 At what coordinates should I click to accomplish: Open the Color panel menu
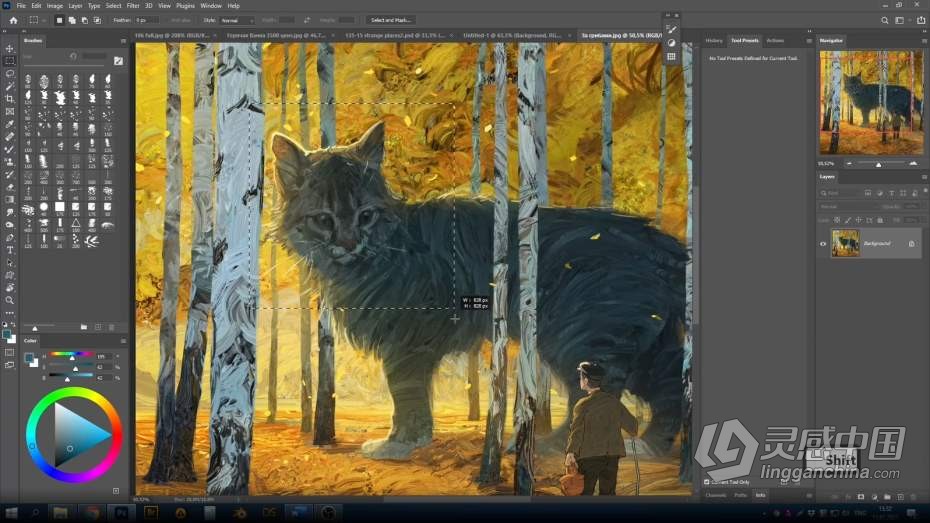123,341
